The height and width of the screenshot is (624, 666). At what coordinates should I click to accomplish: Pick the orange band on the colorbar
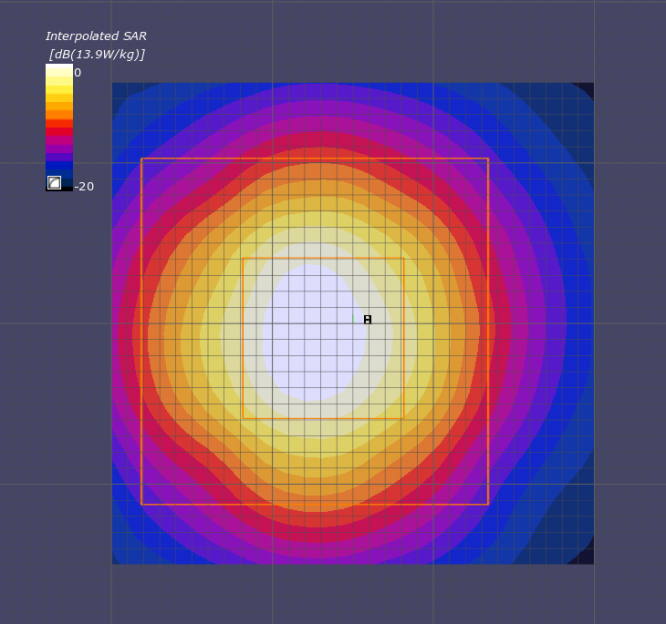59,115
